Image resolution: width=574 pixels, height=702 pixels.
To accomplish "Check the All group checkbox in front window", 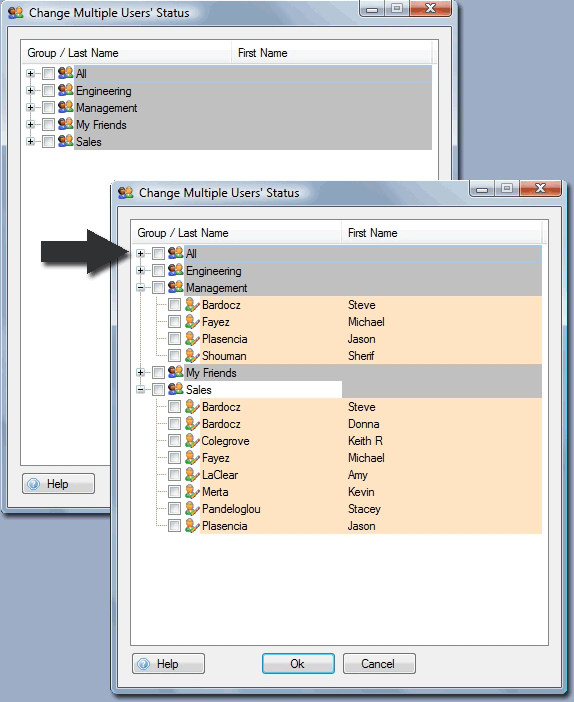I will (158, 253).
